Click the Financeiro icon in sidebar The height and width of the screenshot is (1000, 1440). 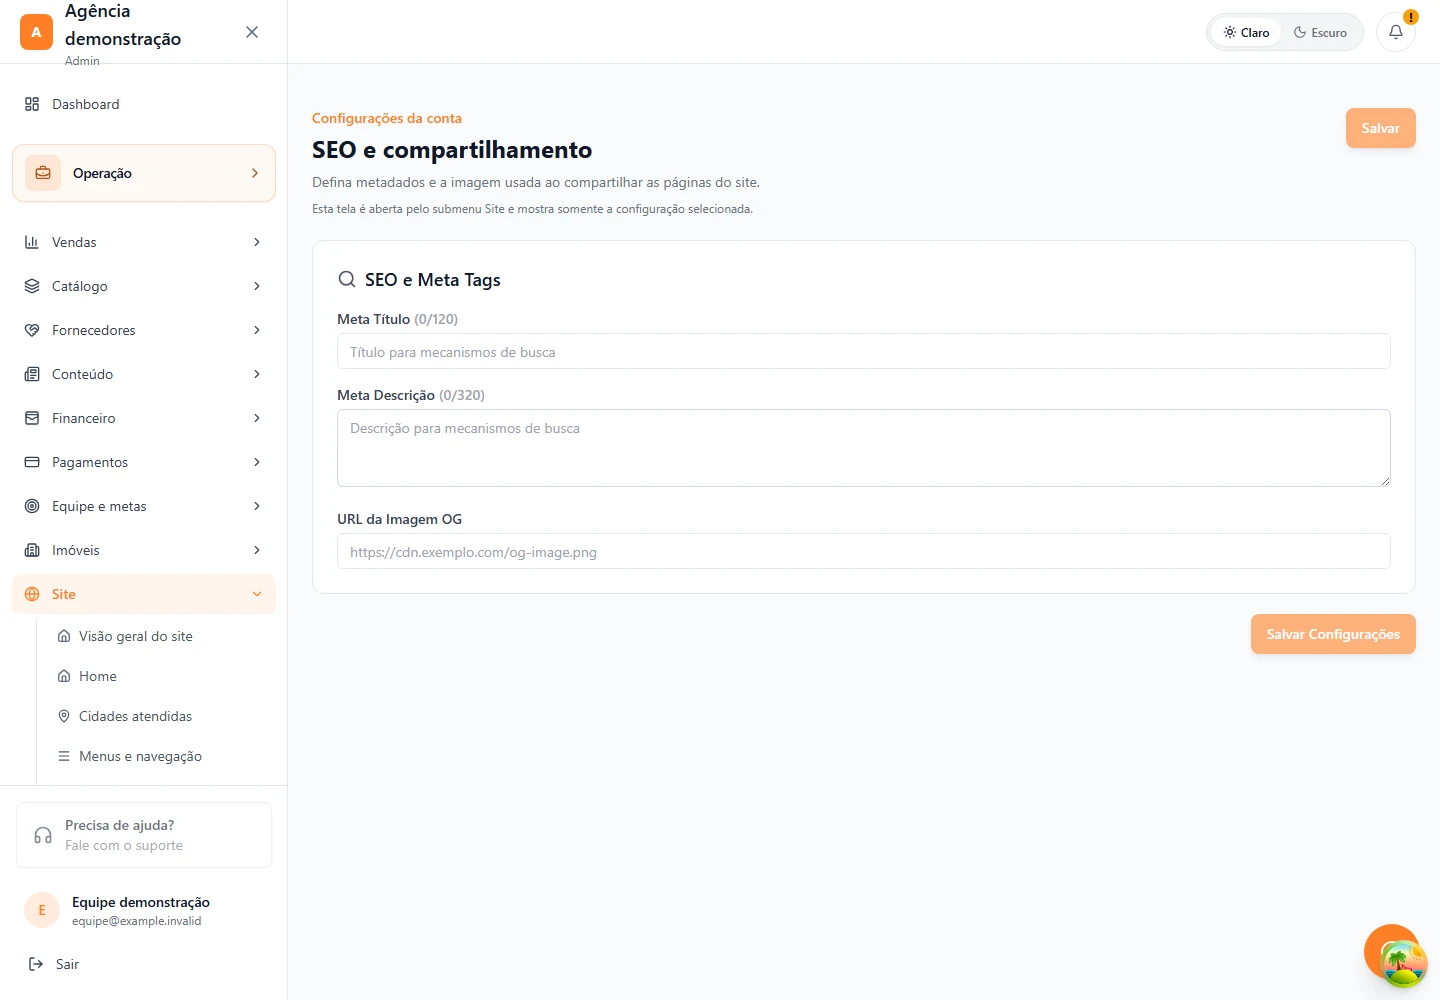pos(32,418)
